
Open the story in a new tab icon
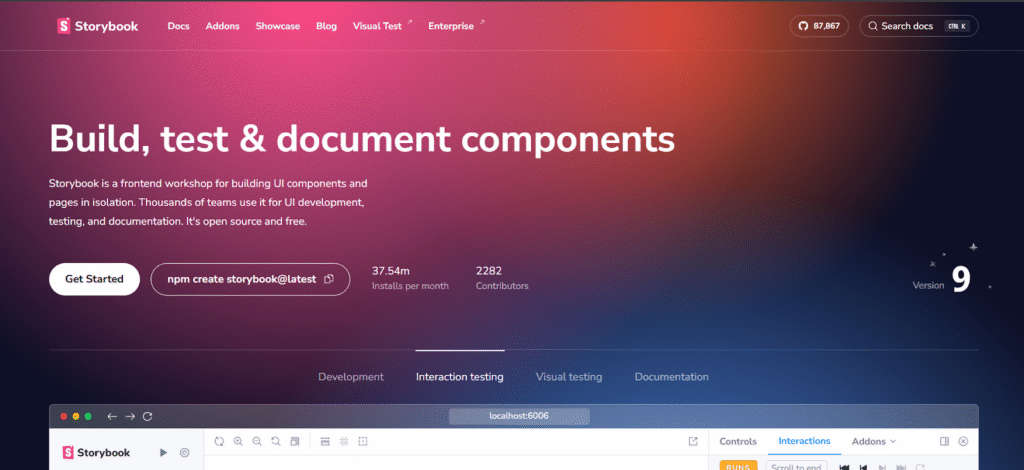click(693, 441)
